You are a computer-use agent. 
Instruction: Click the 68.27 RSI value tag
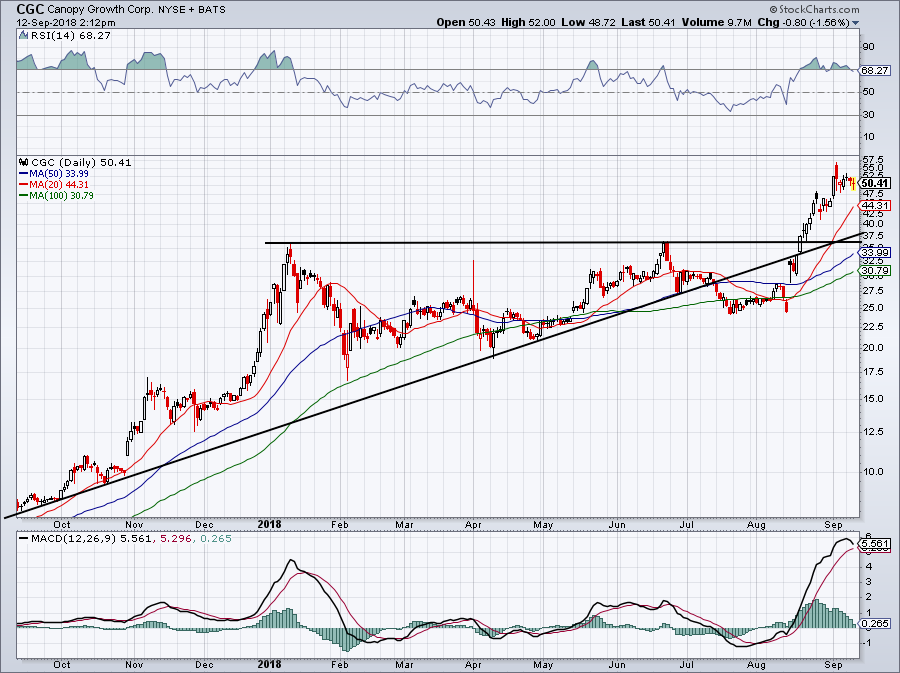click(875, 71)
